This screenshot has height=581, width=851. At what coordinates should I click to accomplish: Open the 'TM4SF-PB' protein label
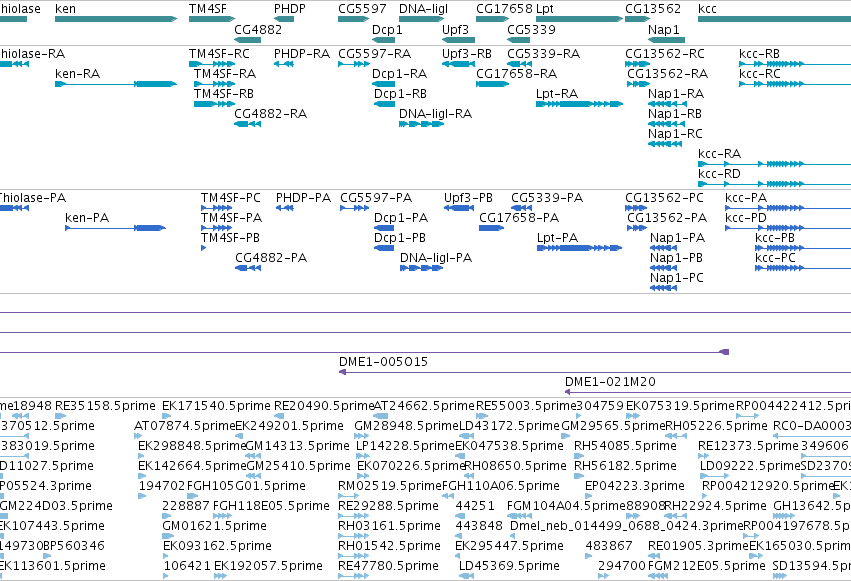230,238
